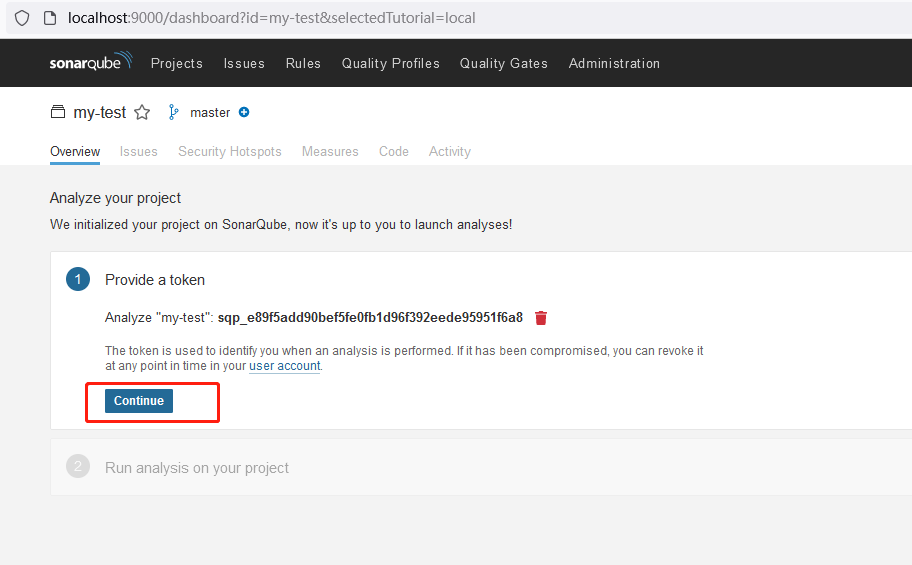Select the master branch label
912x565 pixels.
tap(210, 113)
